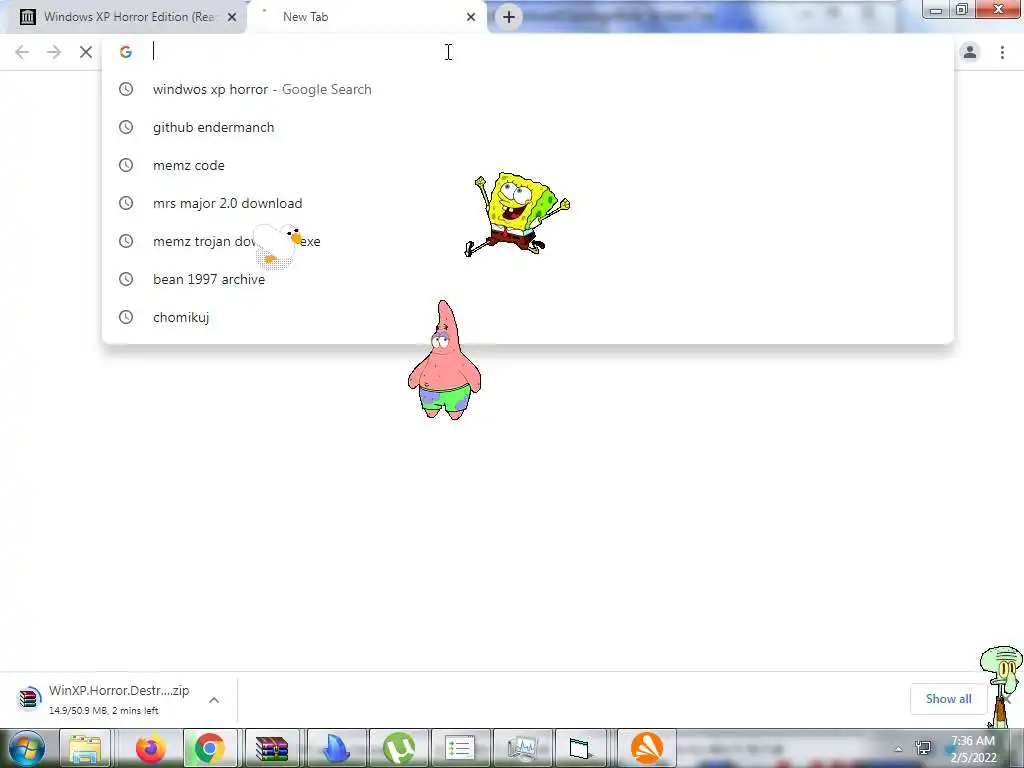
Task: Show hidden tray icons arrow
Action: click(x=899, y=749)
